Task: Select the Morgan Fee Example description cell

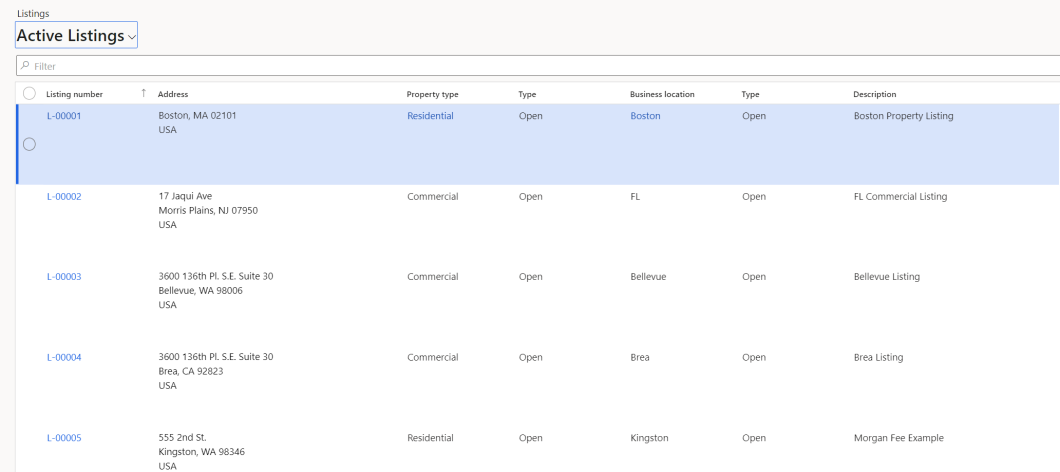Action: [x=898, y=438]
